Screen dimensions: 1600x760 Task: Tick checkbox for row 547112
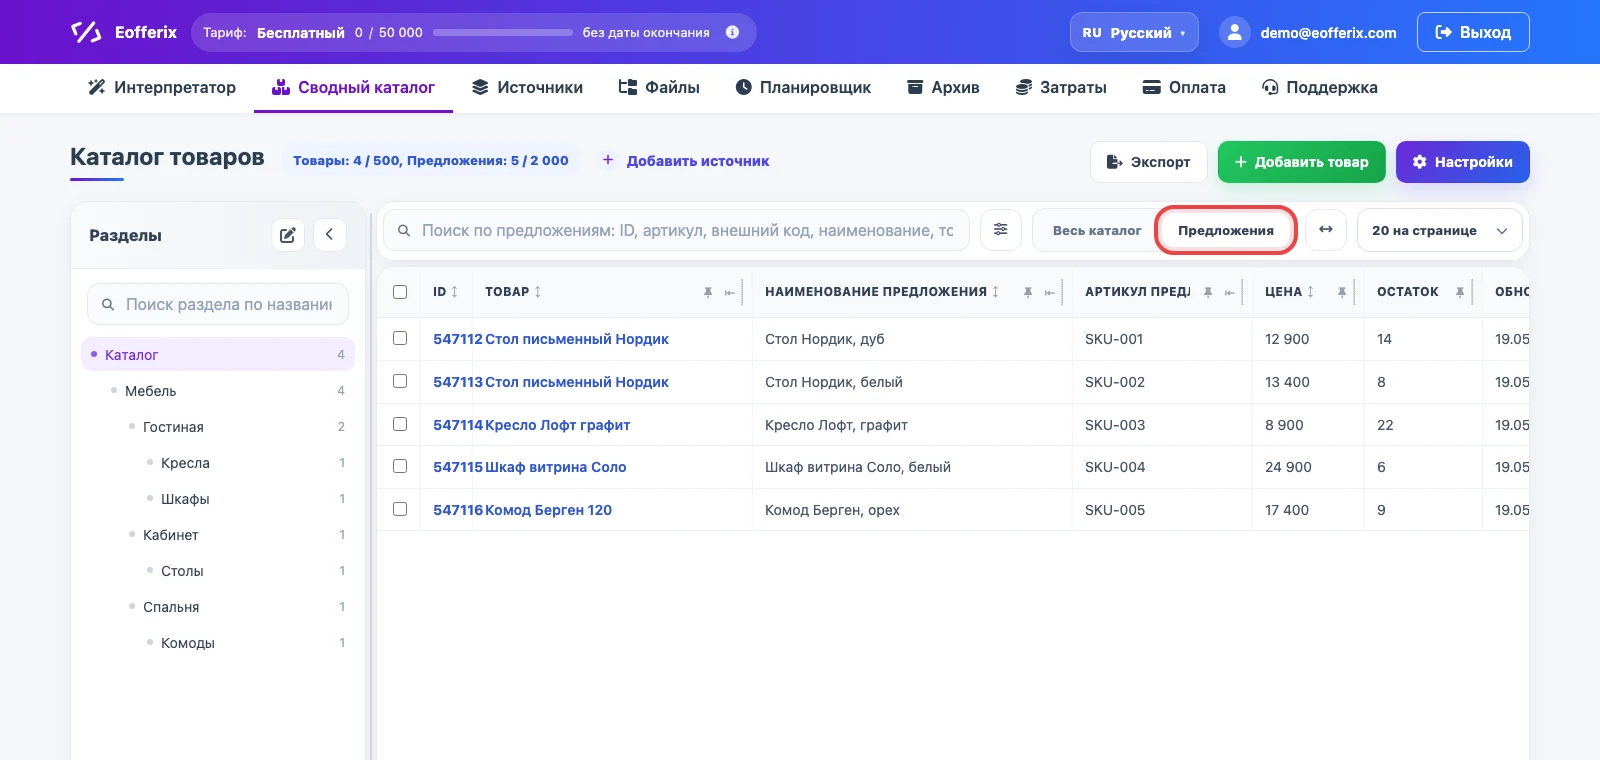tap(400, 338)
